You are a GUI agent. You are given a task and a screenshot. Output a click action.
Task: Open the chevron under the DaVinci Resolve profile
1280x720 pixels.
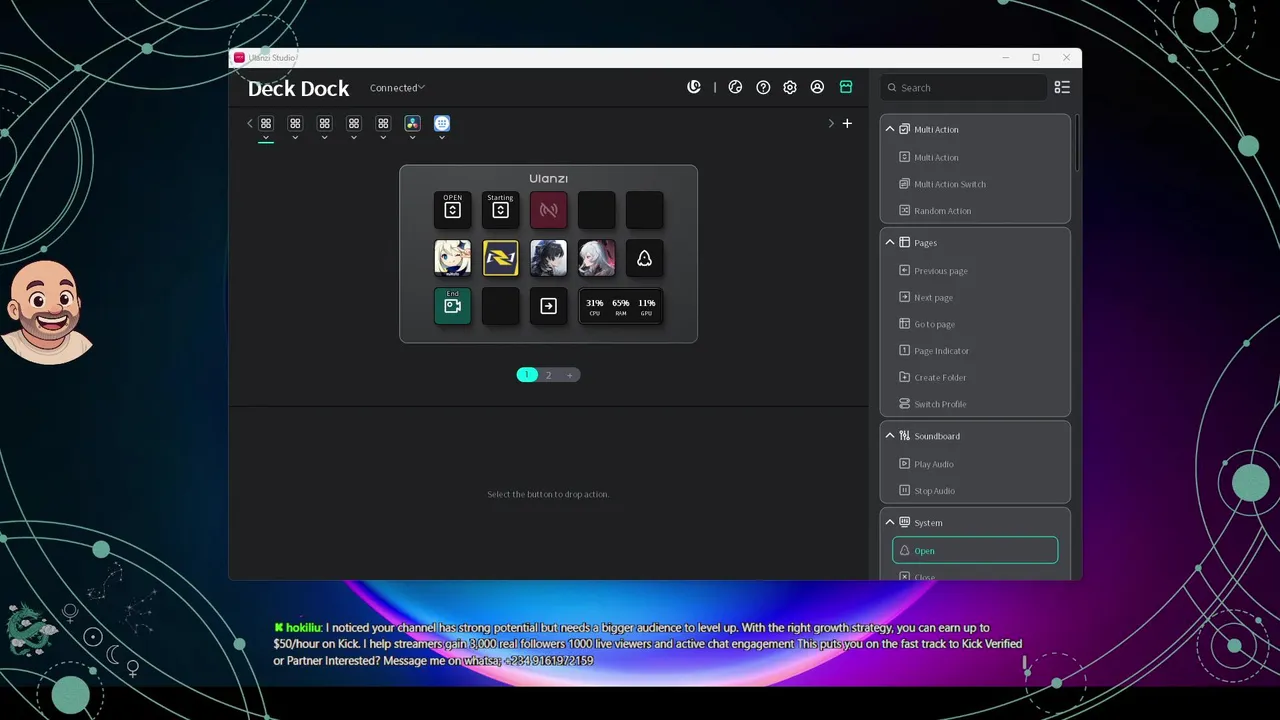click(412, 137)
